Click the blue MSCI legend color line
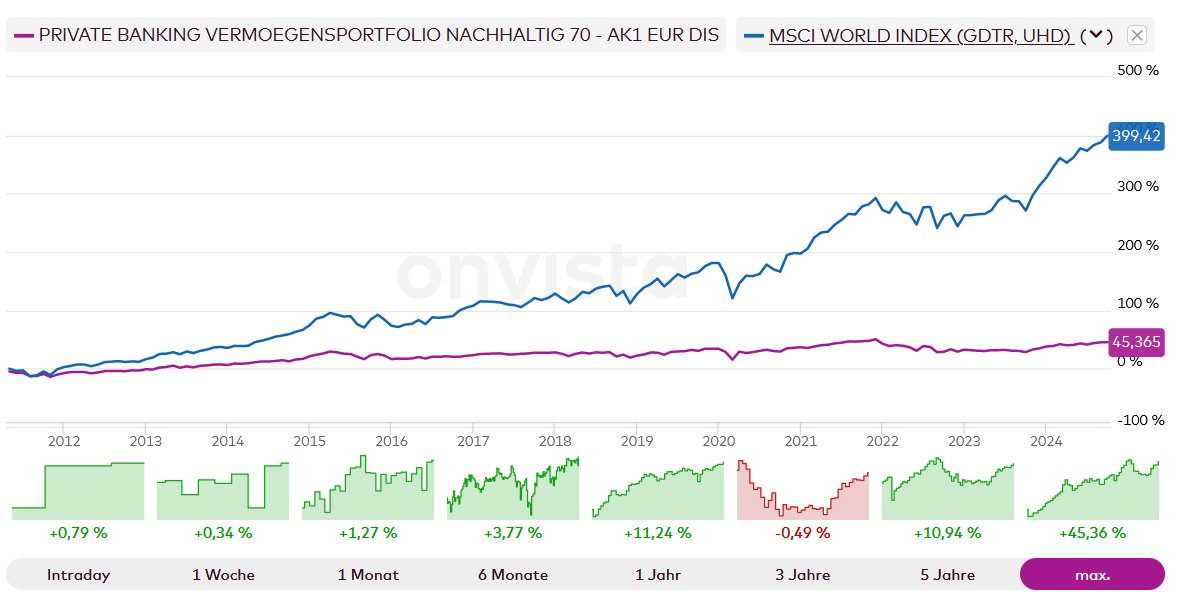This screenshot has height=602, width=1182. (x=754, y=35)
